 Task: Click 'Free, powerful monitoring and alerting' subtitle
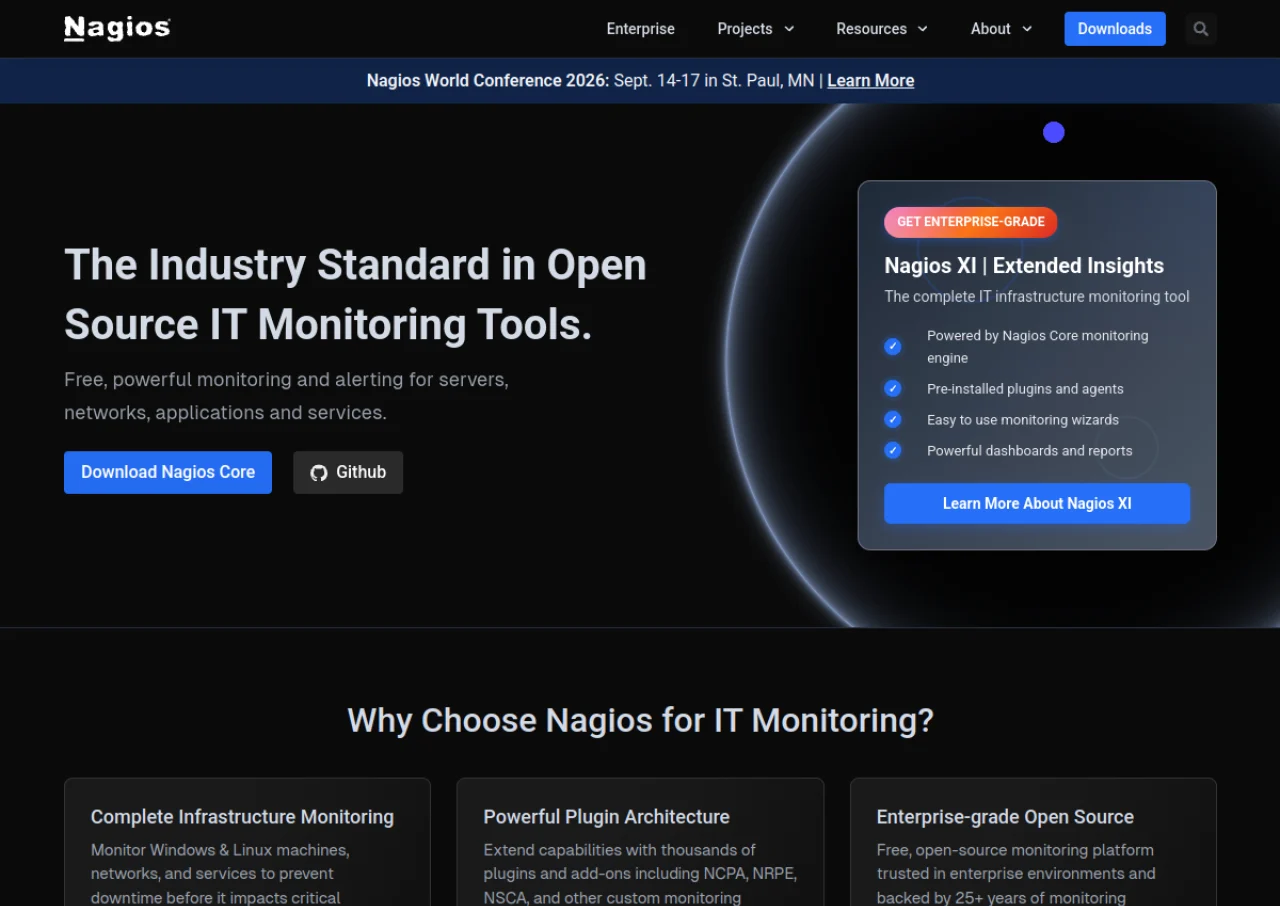(286, 396)
